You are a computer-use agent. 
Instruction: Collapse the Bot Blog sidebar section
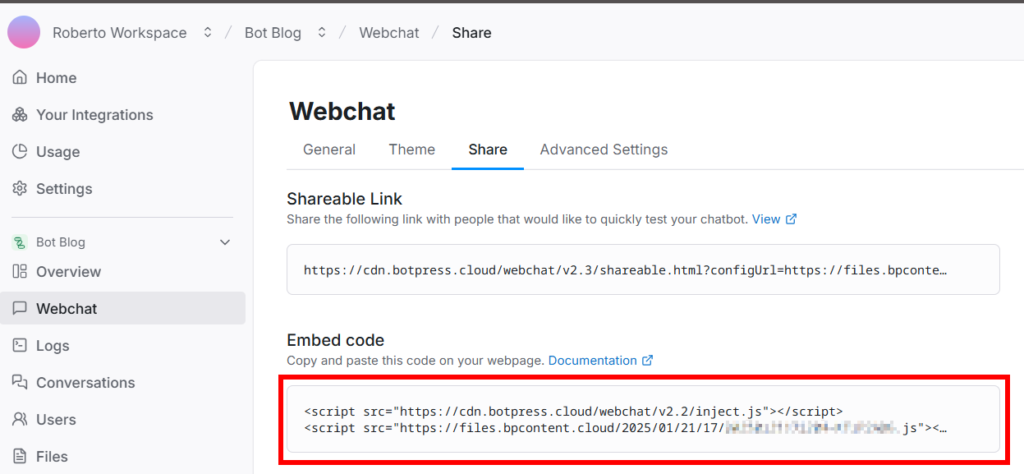(x=225, y=242)
